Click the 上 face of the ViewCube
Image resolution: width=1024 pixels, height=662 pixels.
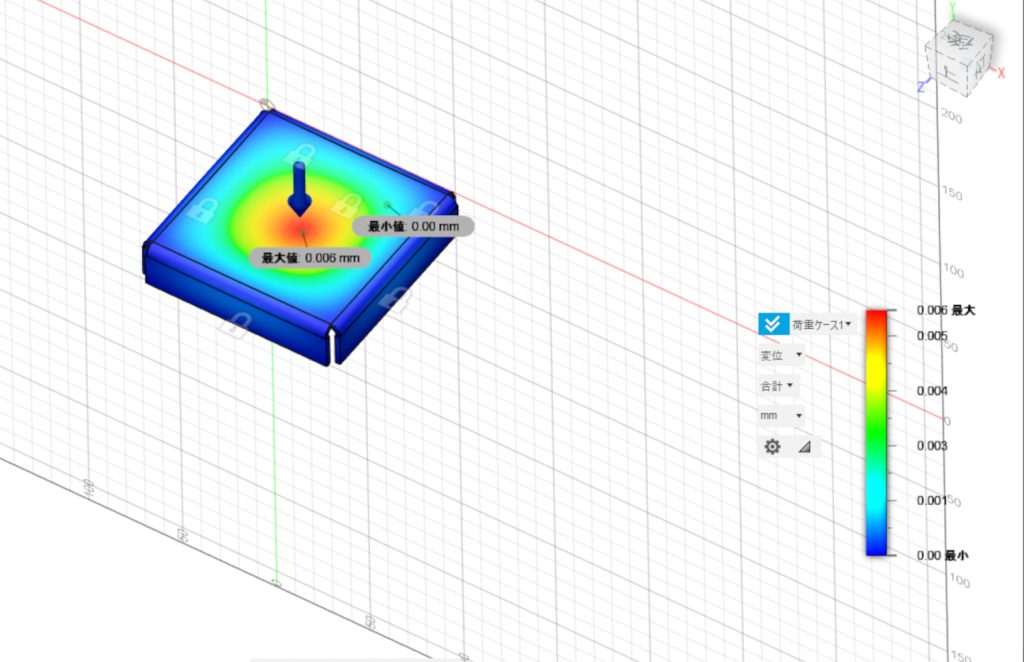click(x=949, y=71)
